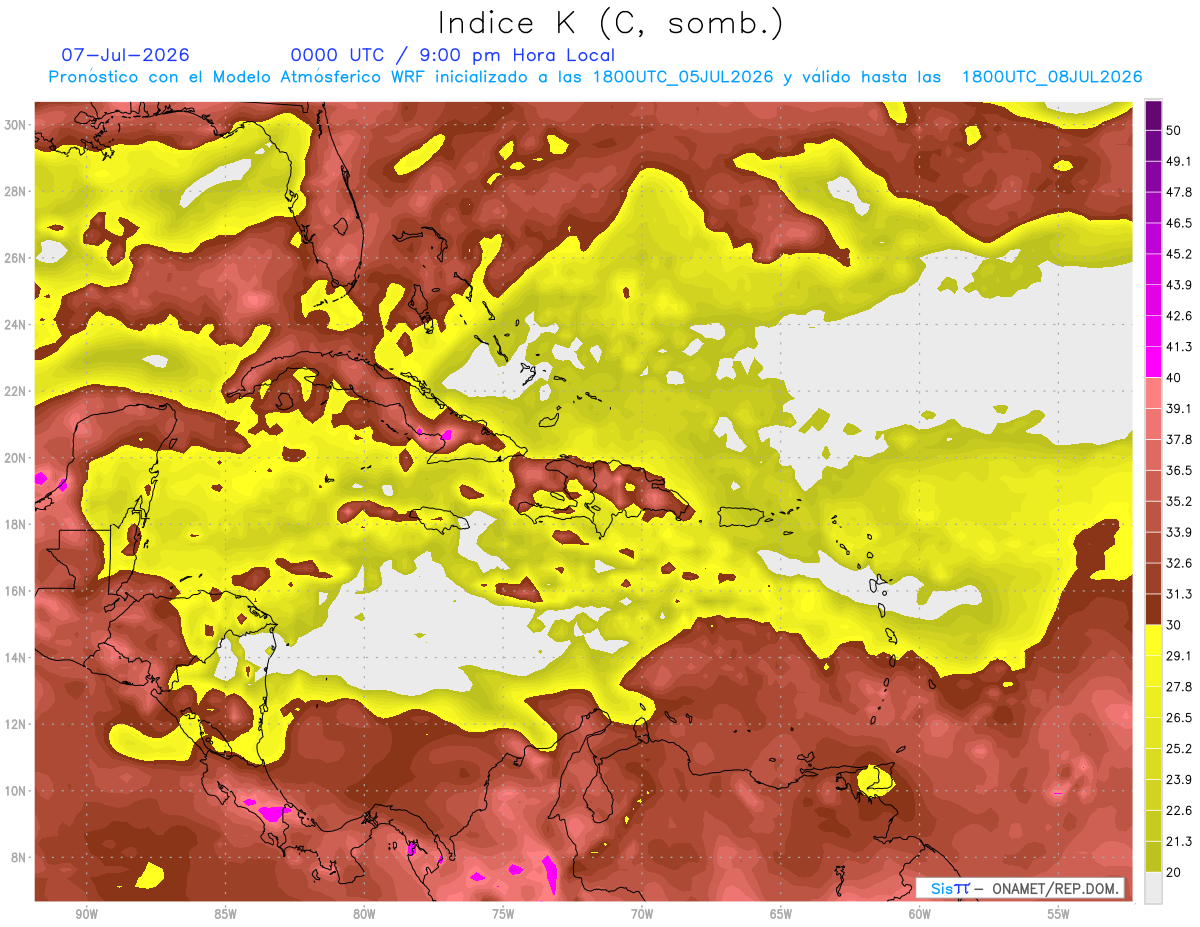Click the color scale value "25.2"
The height and width of the screenshot is (927, 1200).
[x=1179, y=749]
